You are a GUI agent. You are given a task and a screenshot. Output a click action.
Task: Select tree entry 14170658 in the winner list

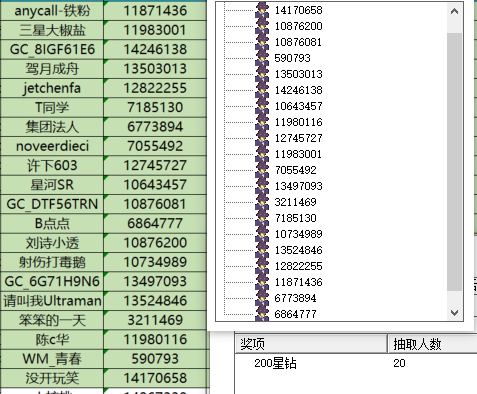click(x=298, y=10)
